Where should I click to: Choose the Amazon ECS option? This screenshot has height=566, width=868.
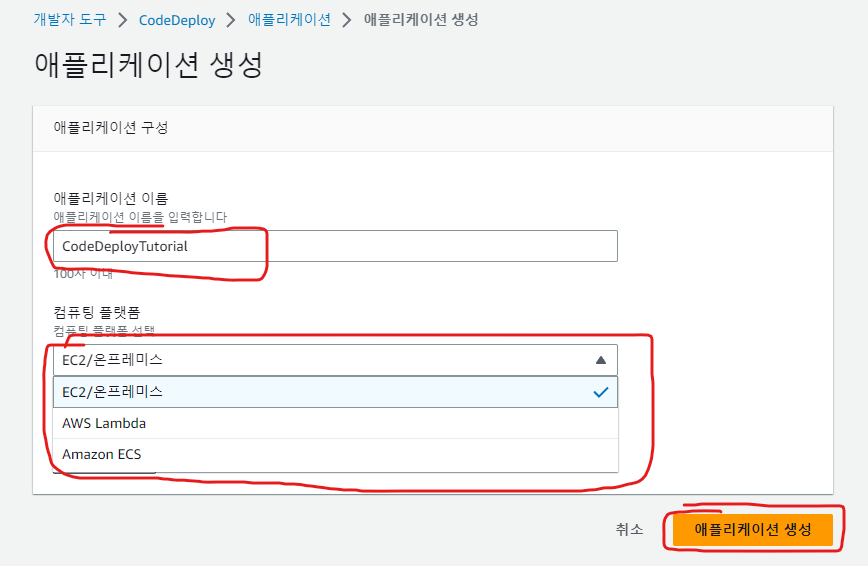tap(335, 454)
